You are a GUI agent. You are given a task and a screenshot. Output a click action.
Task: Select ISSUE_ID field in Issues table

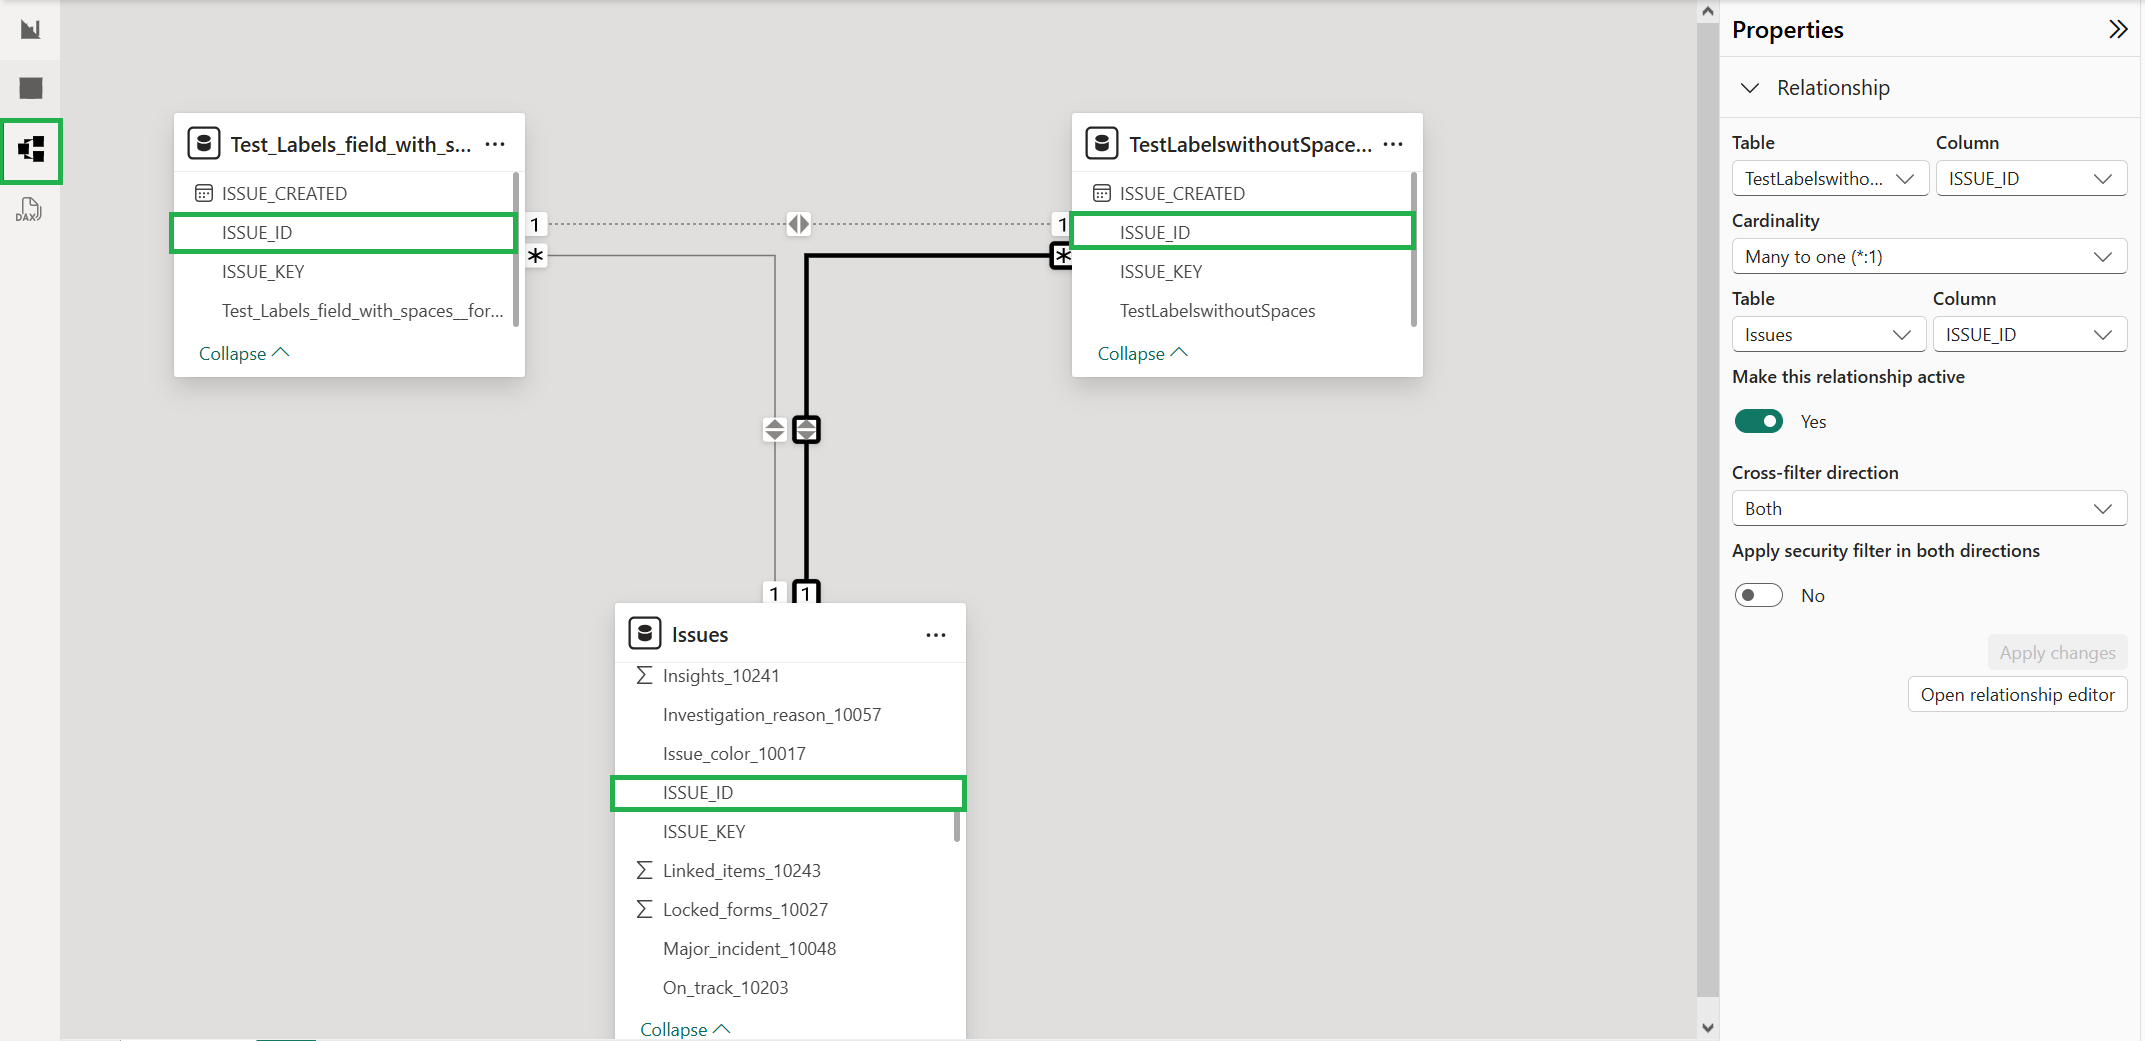pyautogui.click(x=788, y=793)
